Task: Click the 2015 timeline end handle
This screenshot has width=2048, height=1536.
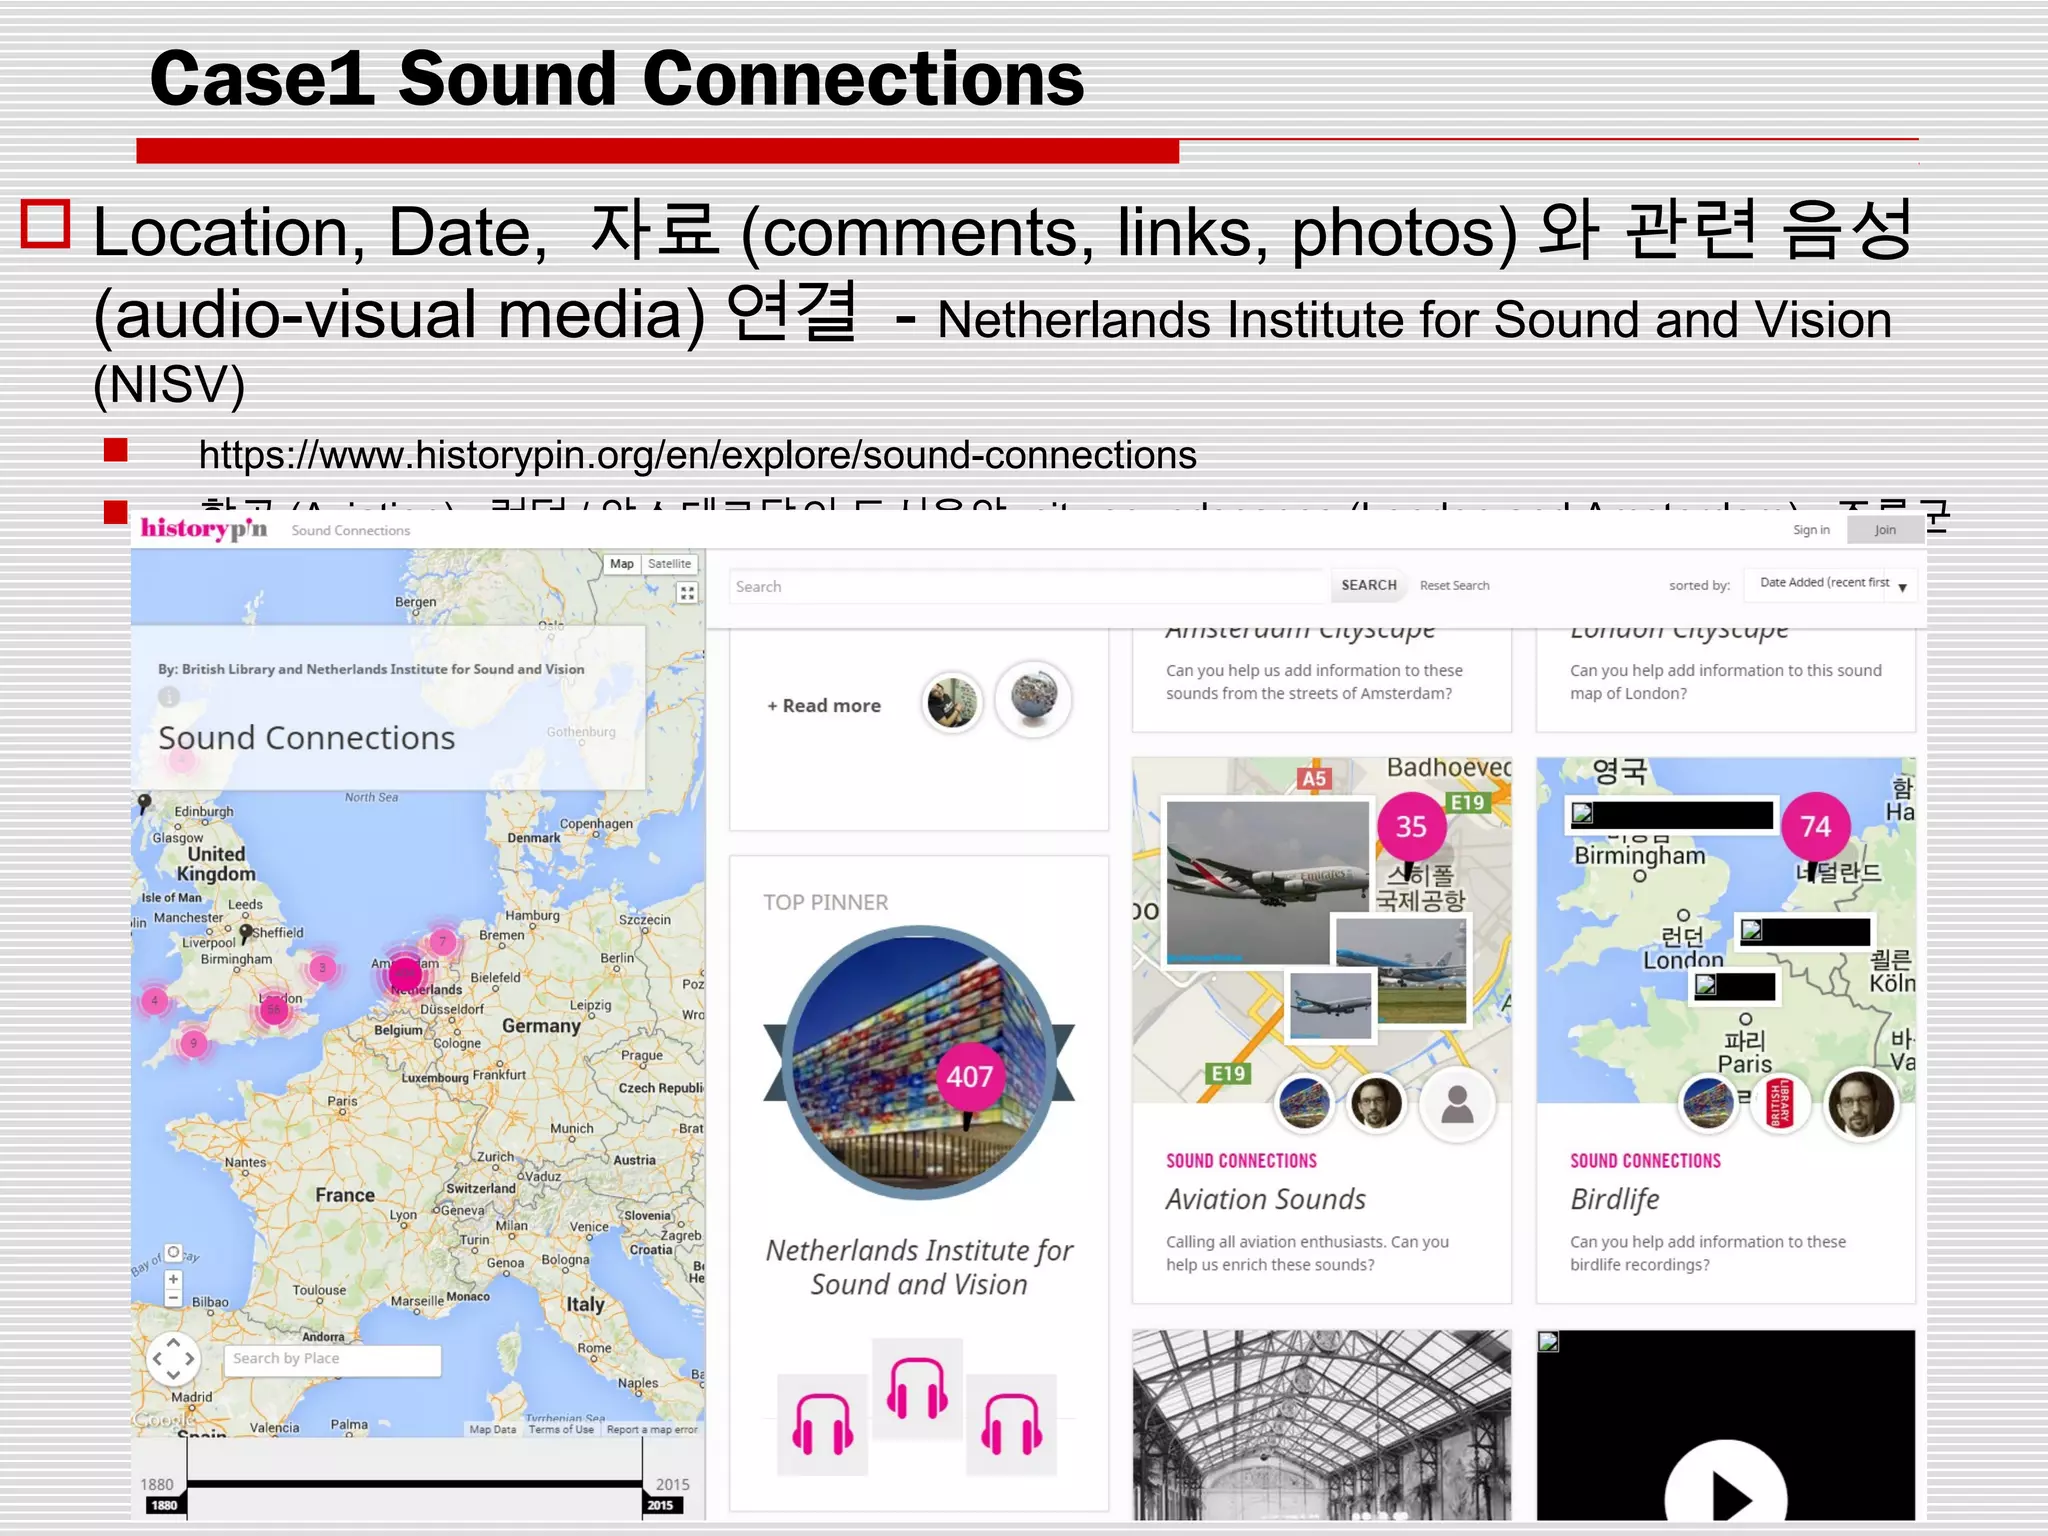Action: pyautogui.click(x=661, y=1505)
